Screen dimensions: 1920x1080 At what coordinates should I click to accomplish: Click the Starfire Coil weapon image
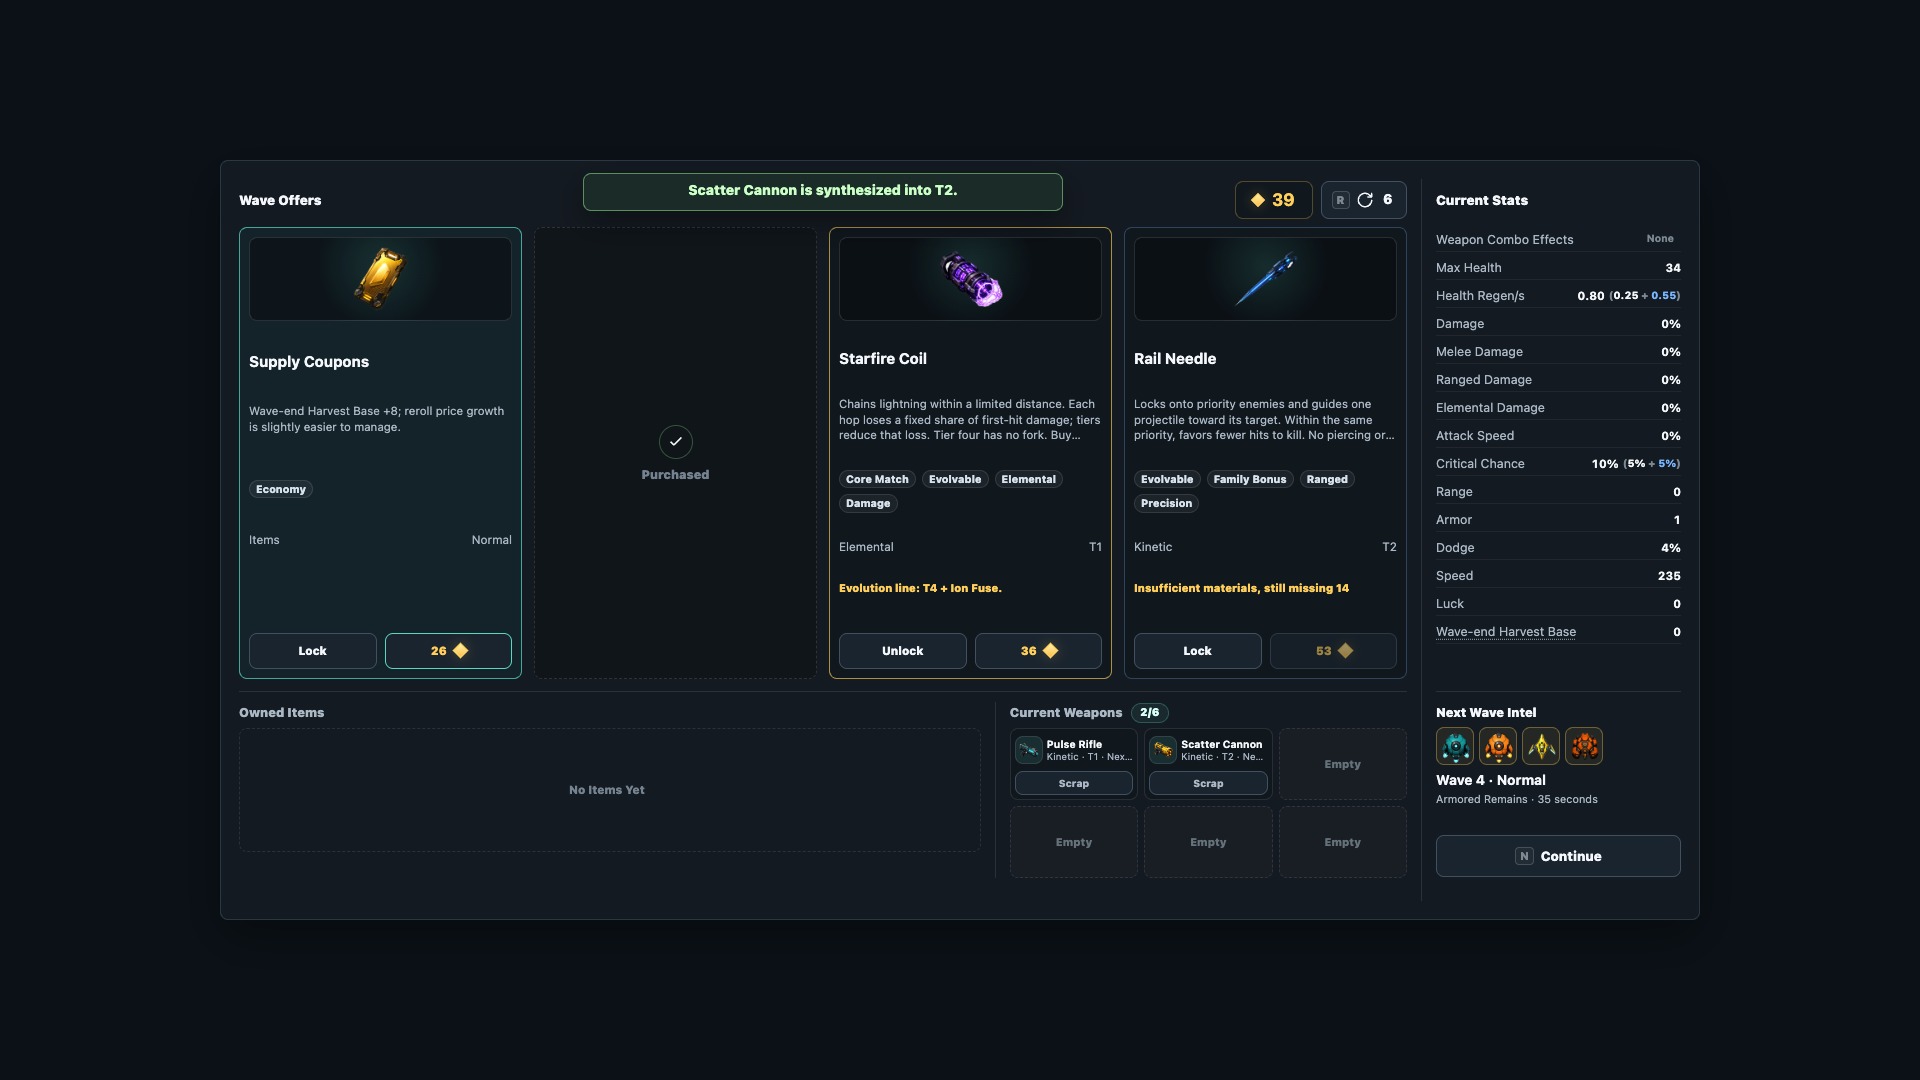click(x=971, y=279)
